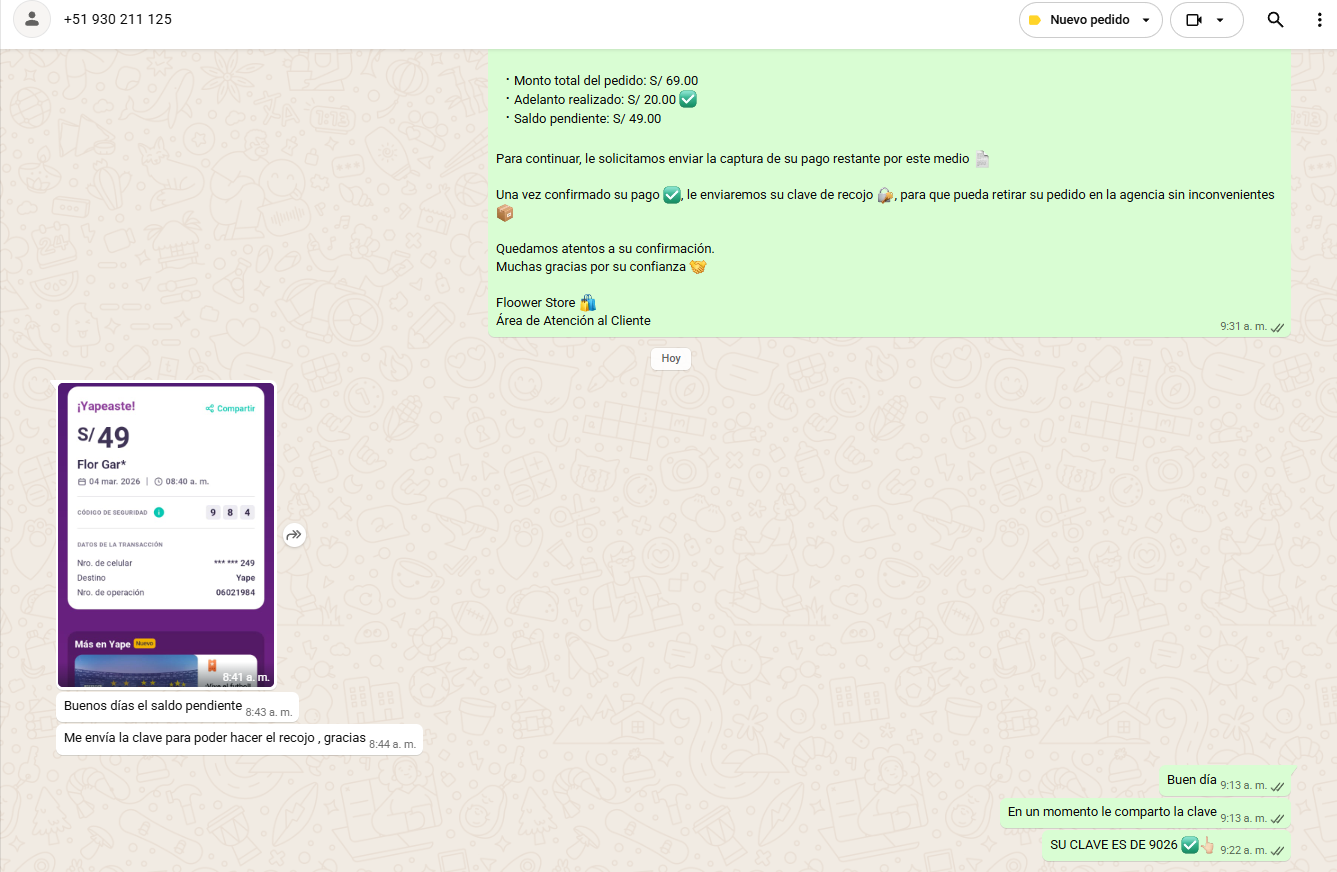This screenshot has width=1337, height=872.
Task: Search within this chat
Action: (1275, 20)
